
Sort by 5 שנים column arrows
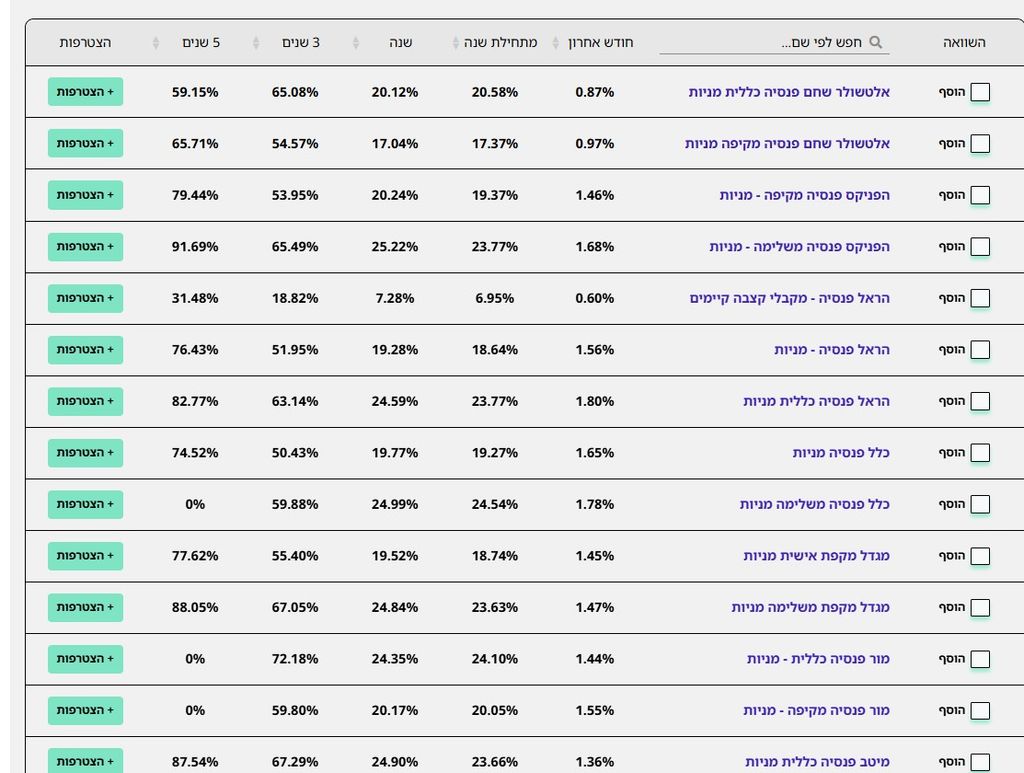tap(156, 42)
